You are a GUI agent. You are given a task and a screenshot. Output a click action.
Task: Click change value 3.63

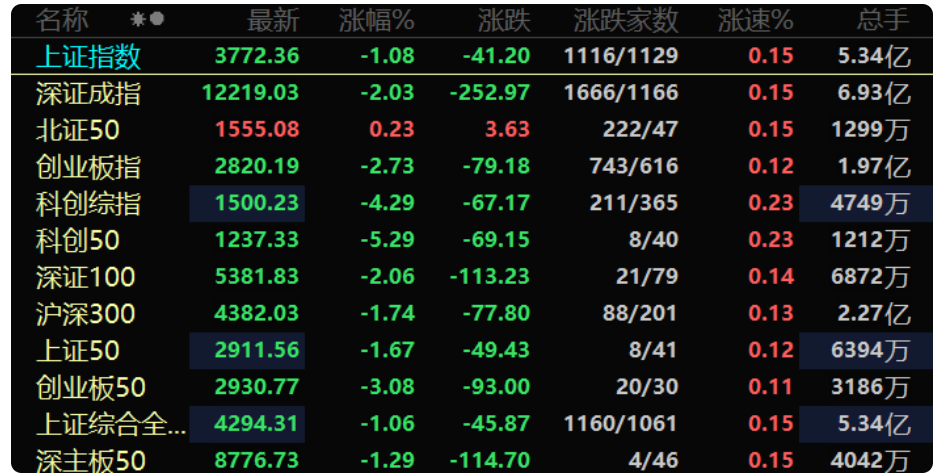pyautogui.click(x=508, y=129)
